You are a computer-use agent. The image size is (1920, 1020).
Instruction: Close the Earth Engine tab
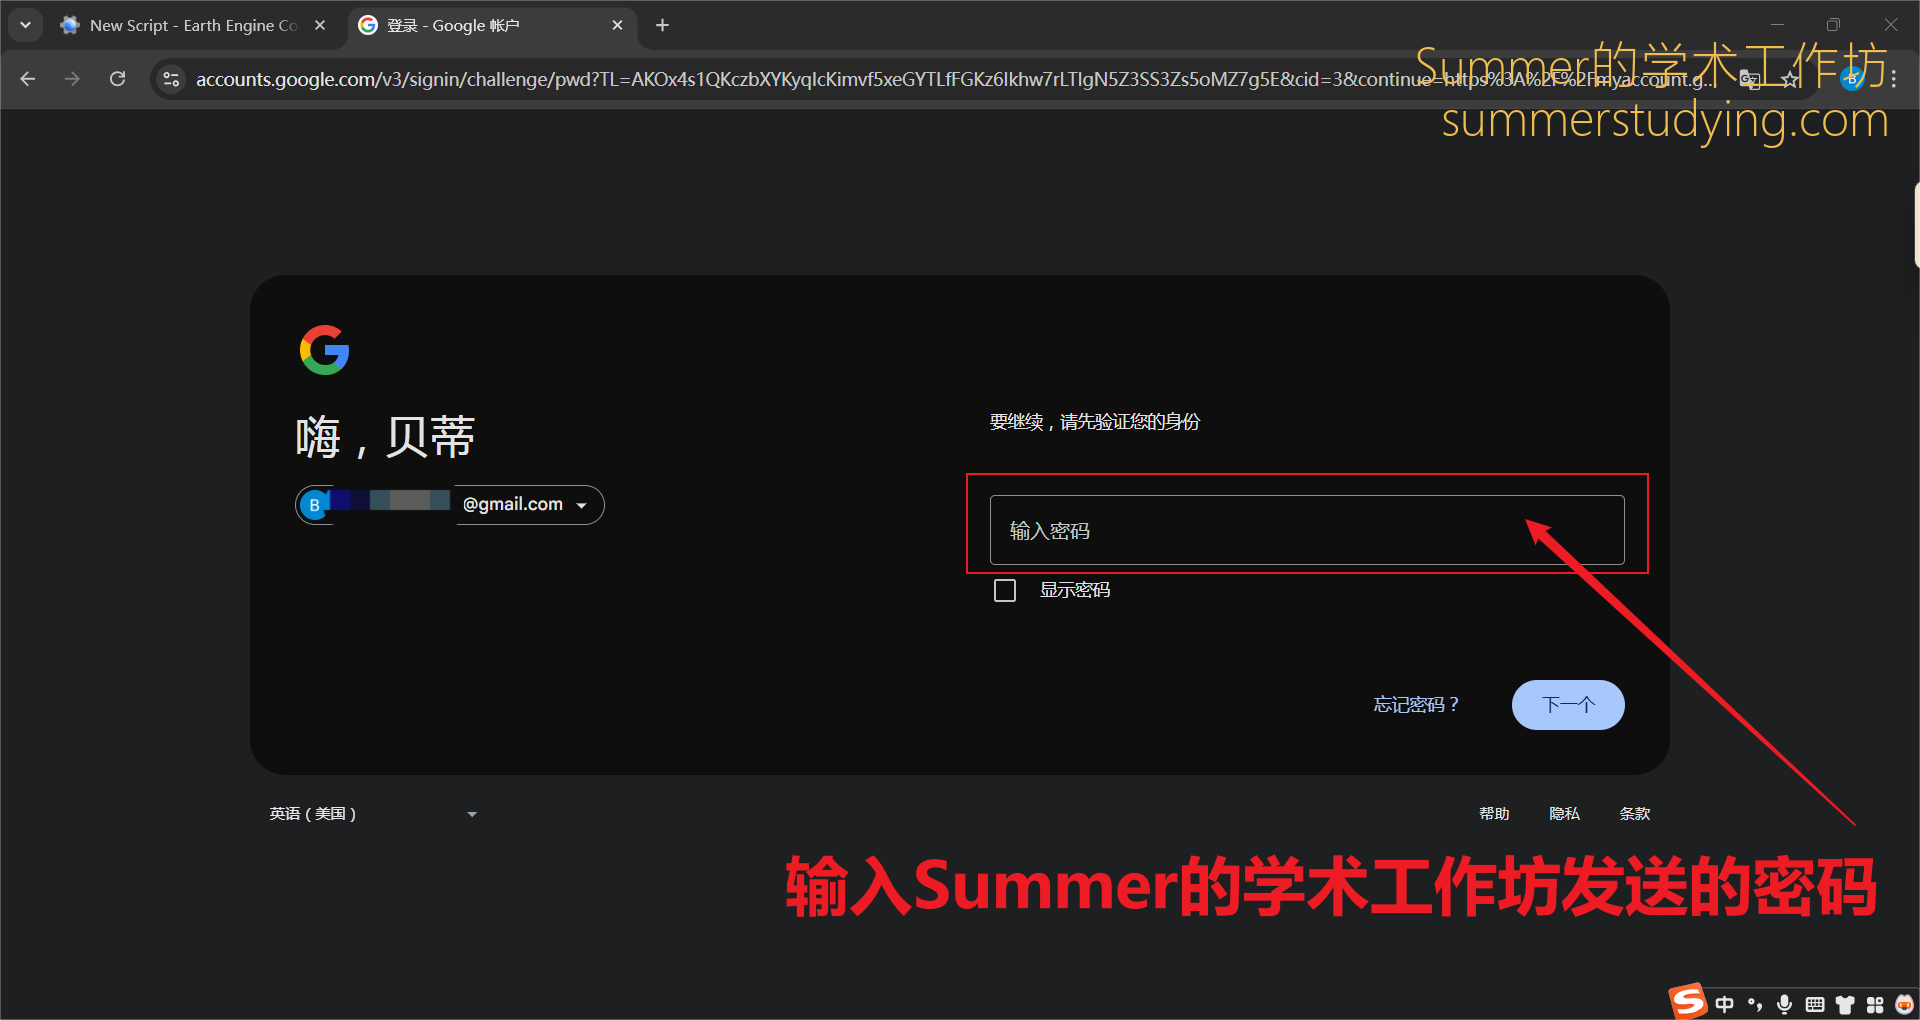tap(320, 25)
